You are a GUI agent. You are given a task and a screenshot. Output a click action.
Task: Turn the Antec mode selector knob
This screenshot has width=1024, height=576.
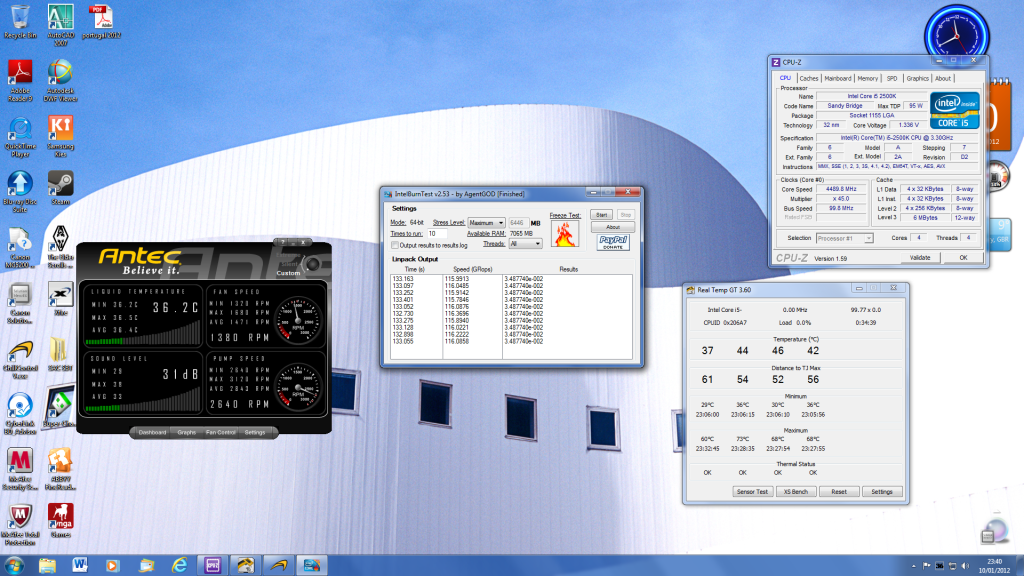313,264
